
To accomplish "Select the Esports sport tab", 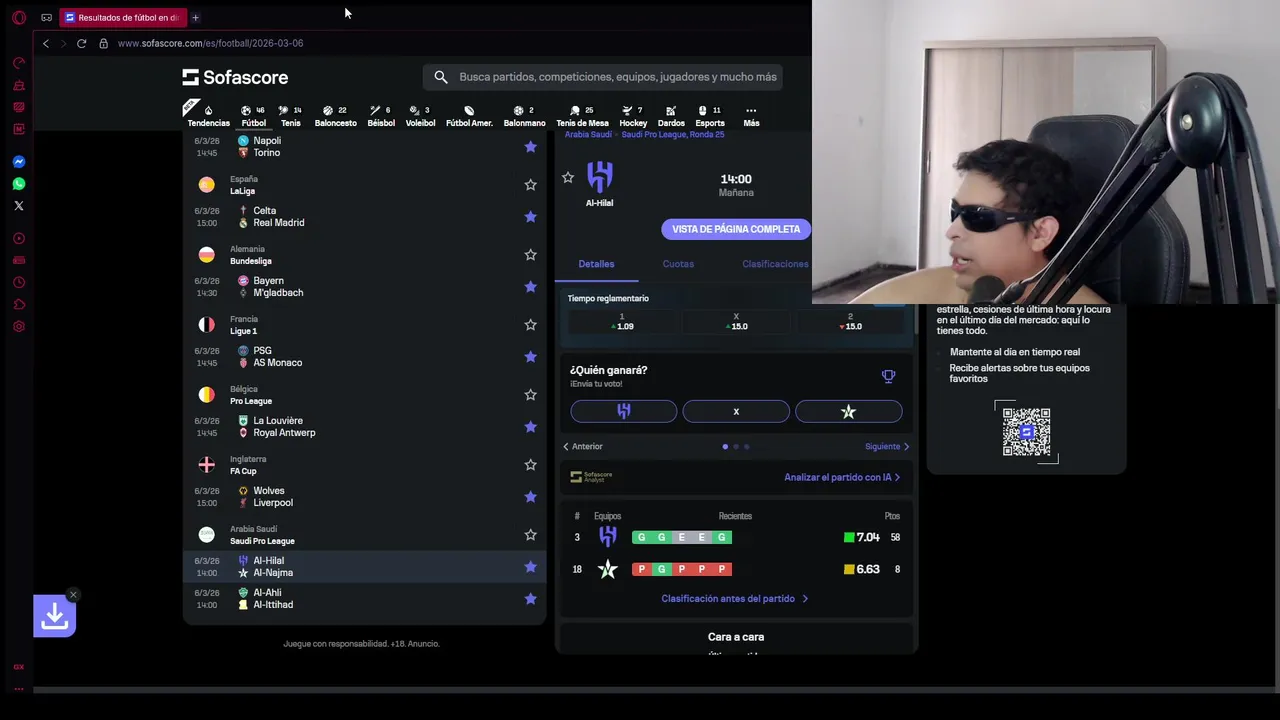I will (x=710, y=116).
